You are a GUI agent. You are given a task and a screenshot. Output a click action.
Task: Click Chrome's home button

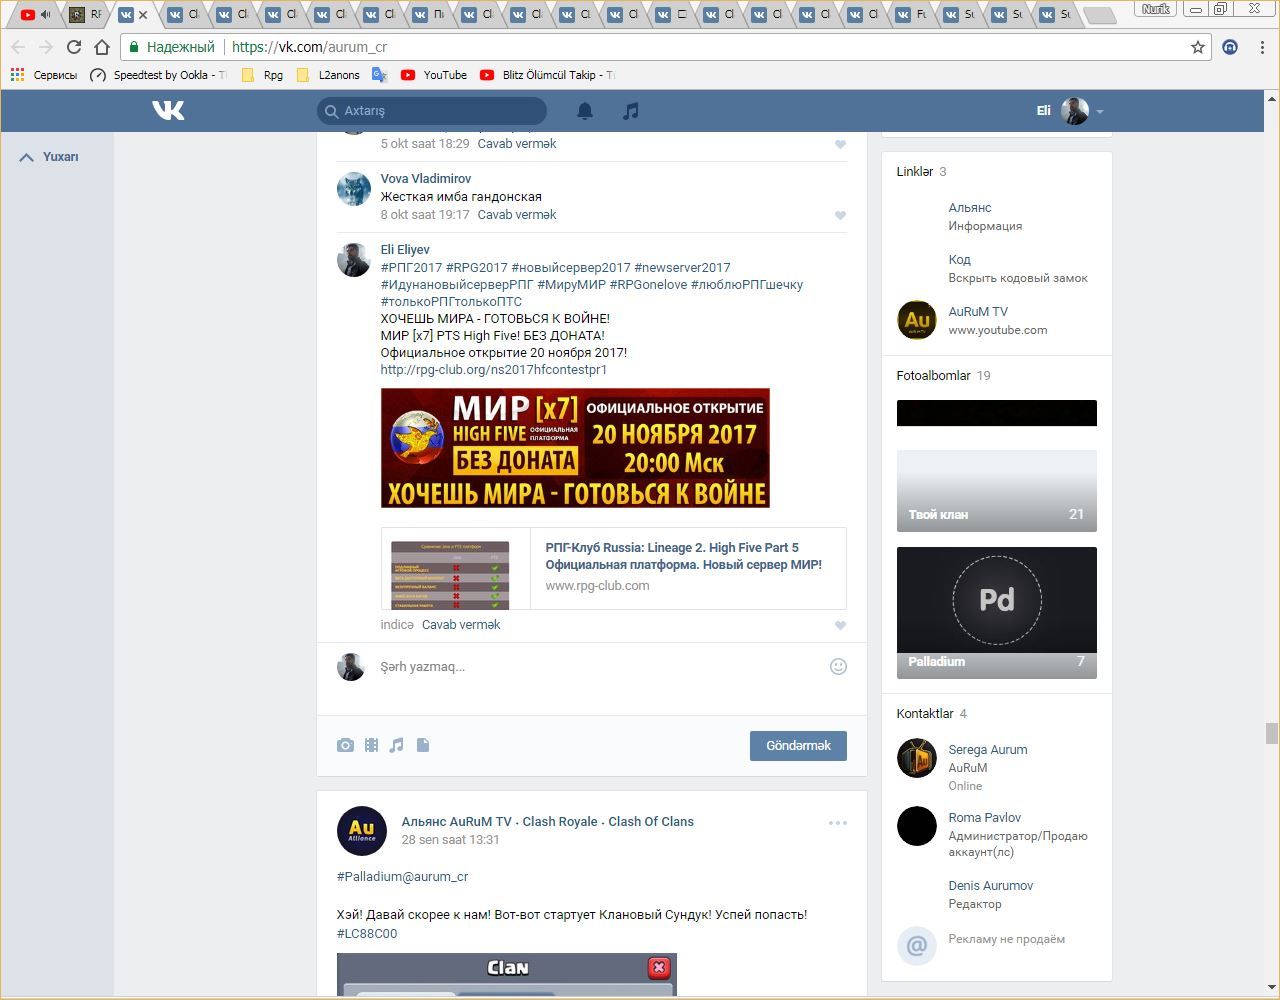tap(101, 47)
